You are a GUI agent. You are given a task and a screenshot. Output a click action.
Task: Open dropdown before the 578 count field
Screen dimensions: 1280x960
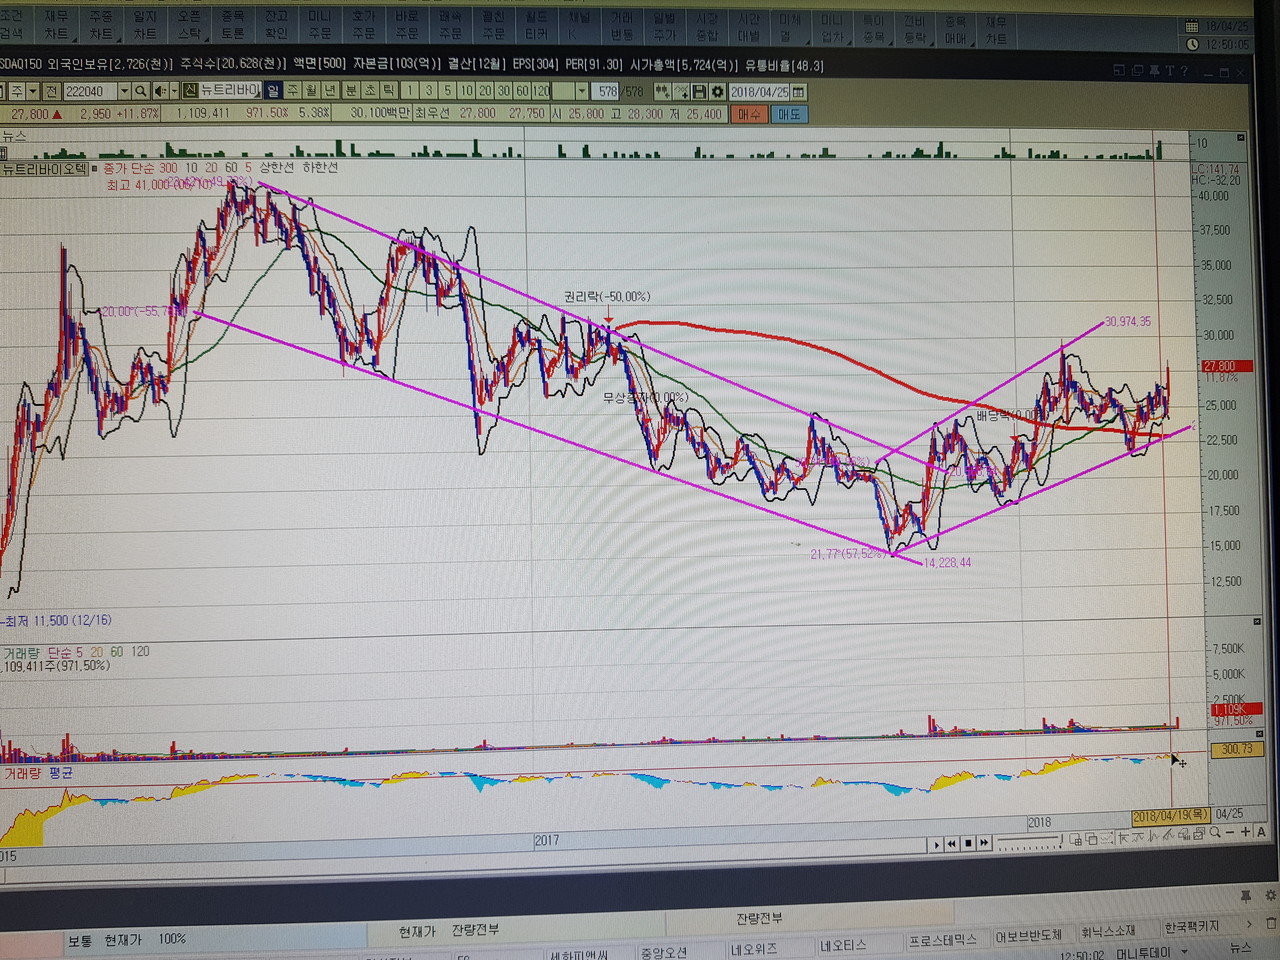581,91
